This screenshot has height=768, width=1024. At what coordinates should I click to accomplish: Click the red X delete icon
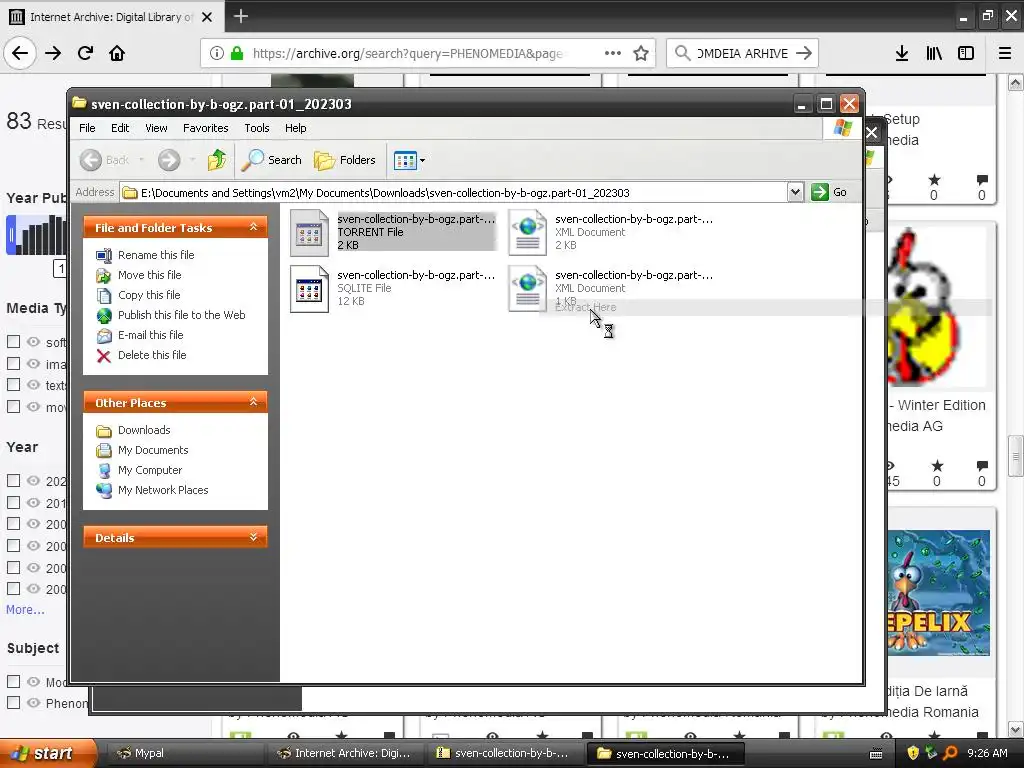pyautogui.click(x=104, y=356)
